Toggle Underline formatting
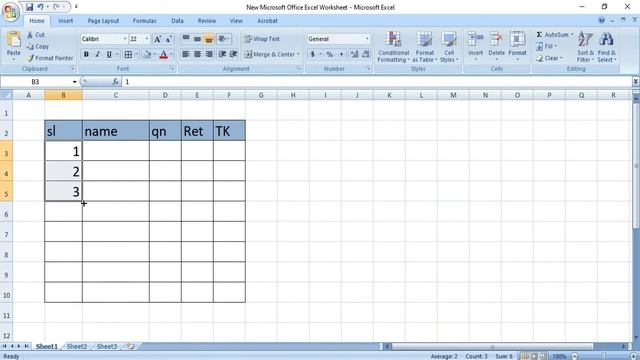 click(x=109, y=54)
